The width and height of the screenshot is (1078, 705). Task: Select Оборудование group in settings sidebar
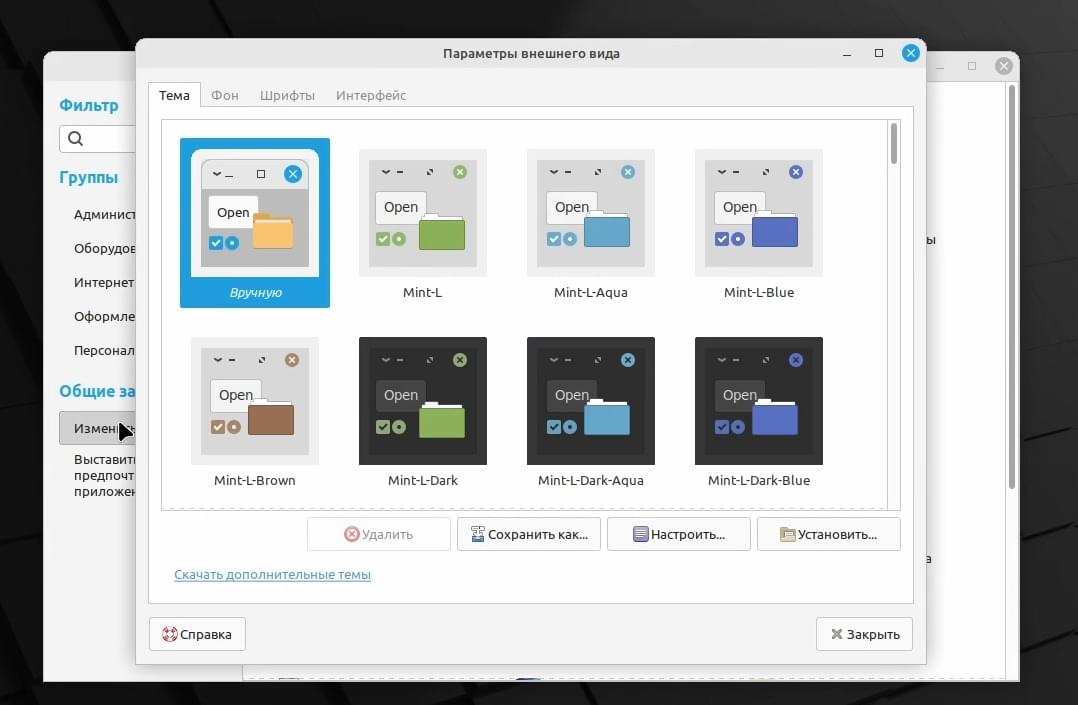(104, 248)
